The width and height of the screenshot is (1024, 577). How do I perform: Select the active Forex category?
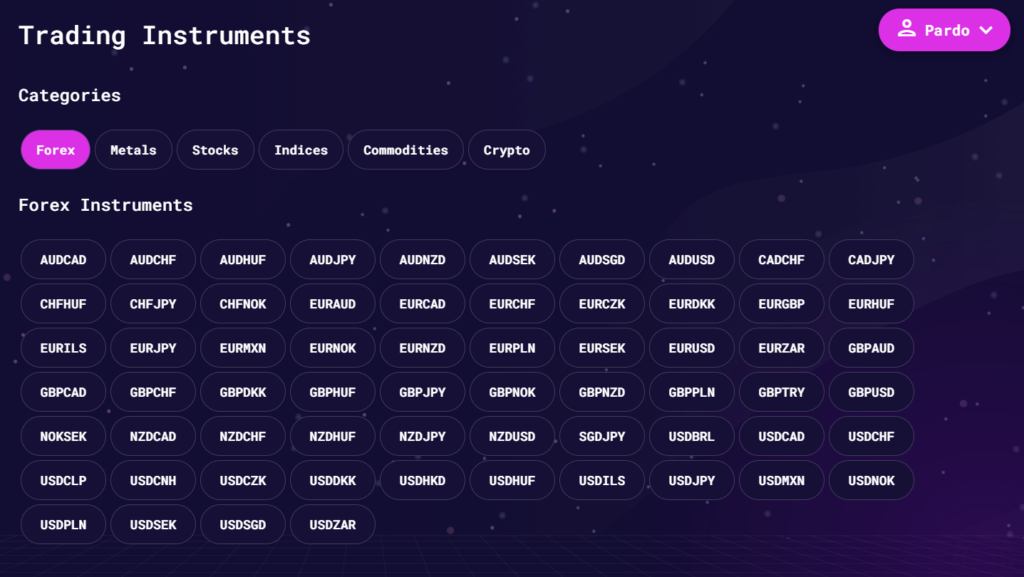coord(55,149)
